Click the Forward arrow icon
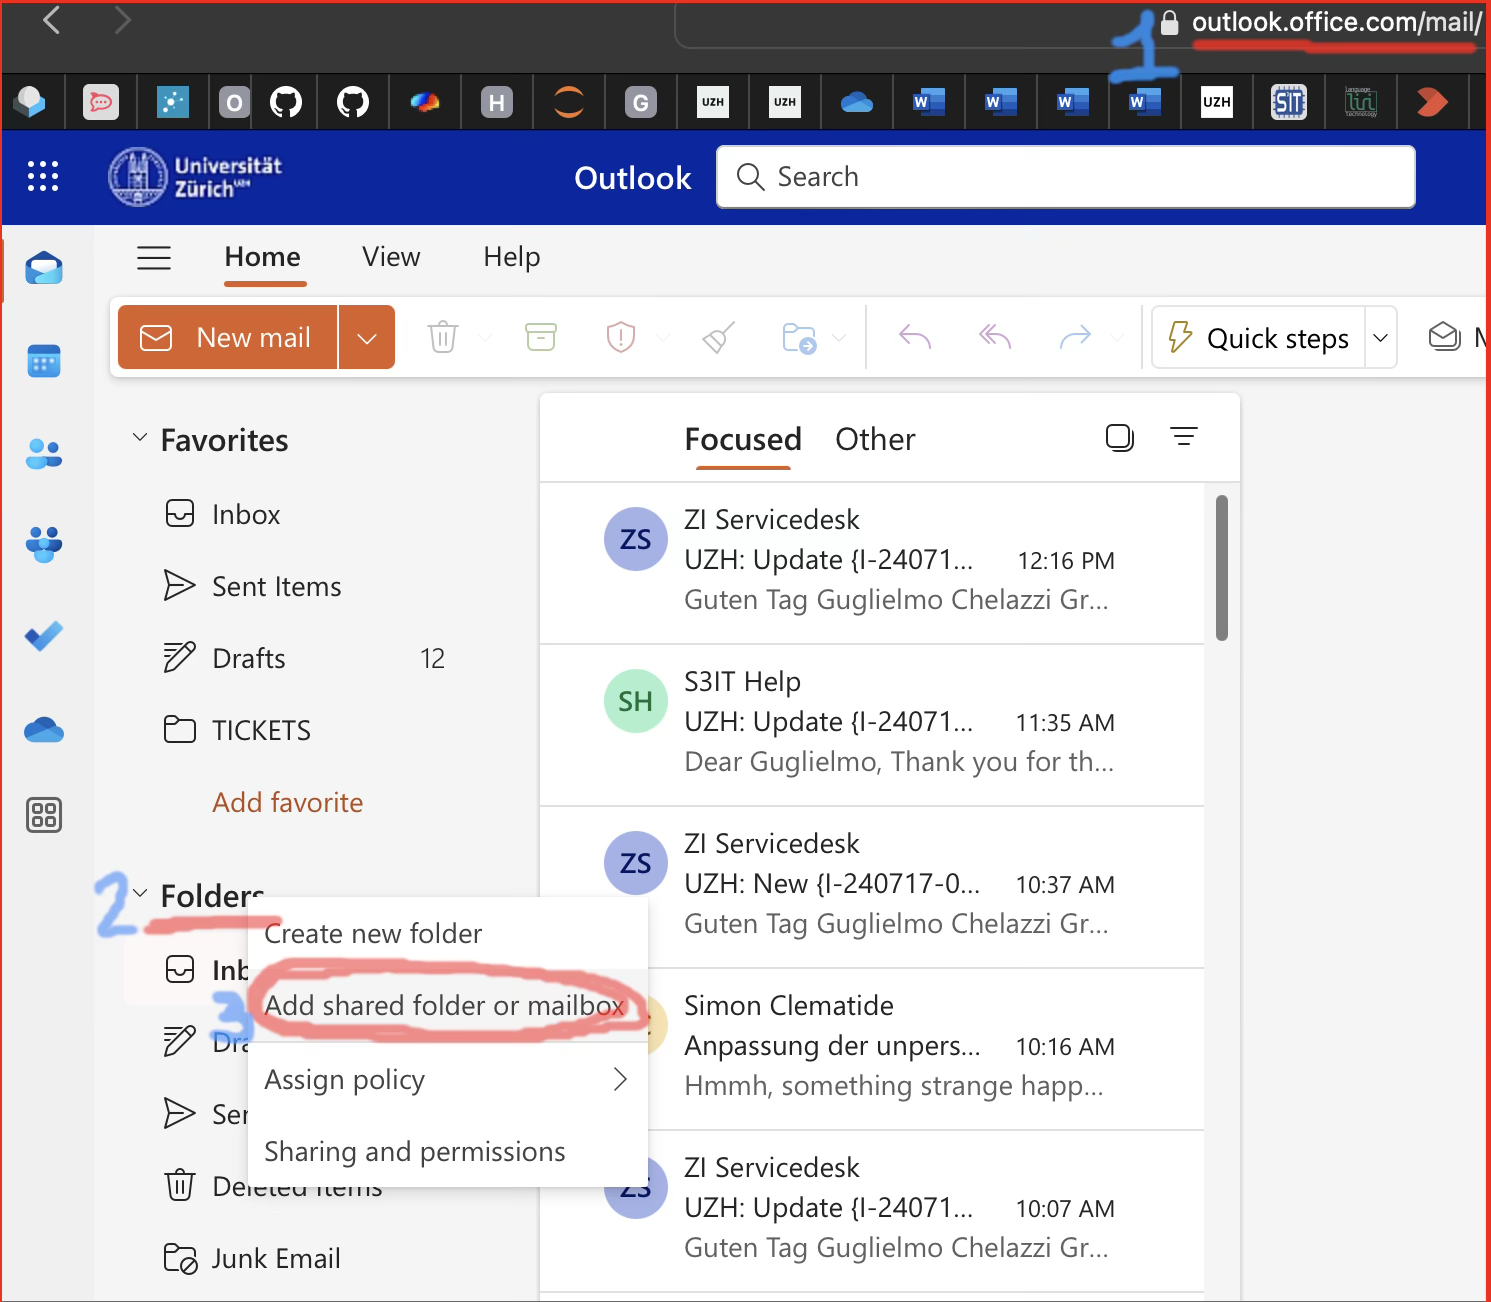Image resolution: width=1491 pixels, height=1302 pixels. (x=1075, y=337)
